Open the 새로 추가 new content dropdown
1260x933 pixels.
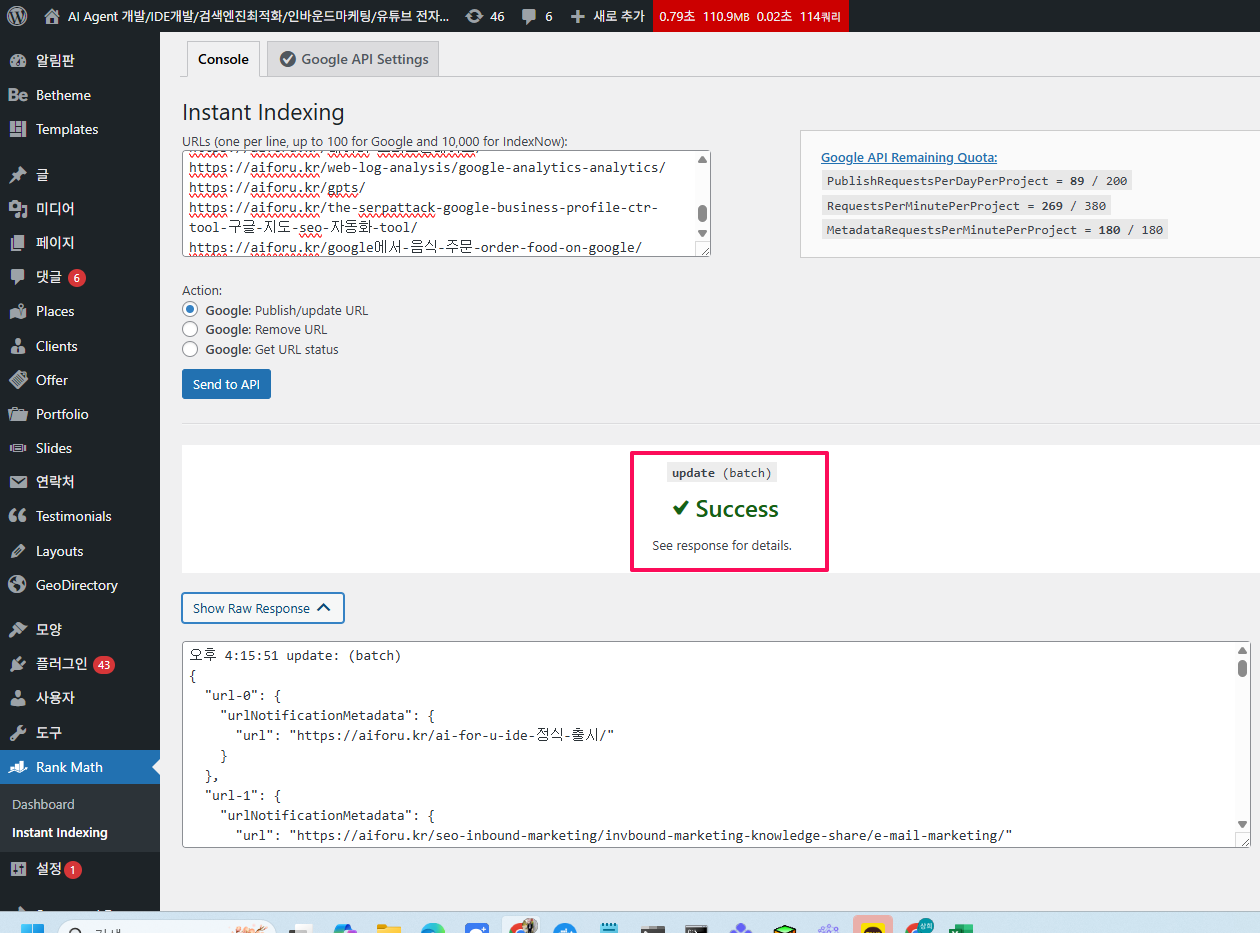click(607, 16)
